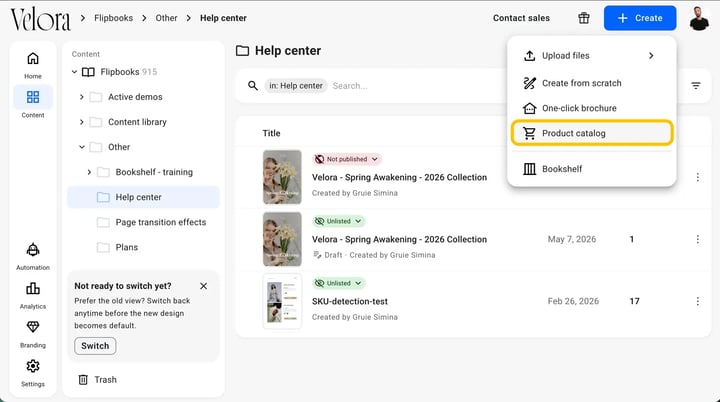
Task: Click the 'in: Help center' search chip
Action: coord(296,85)
